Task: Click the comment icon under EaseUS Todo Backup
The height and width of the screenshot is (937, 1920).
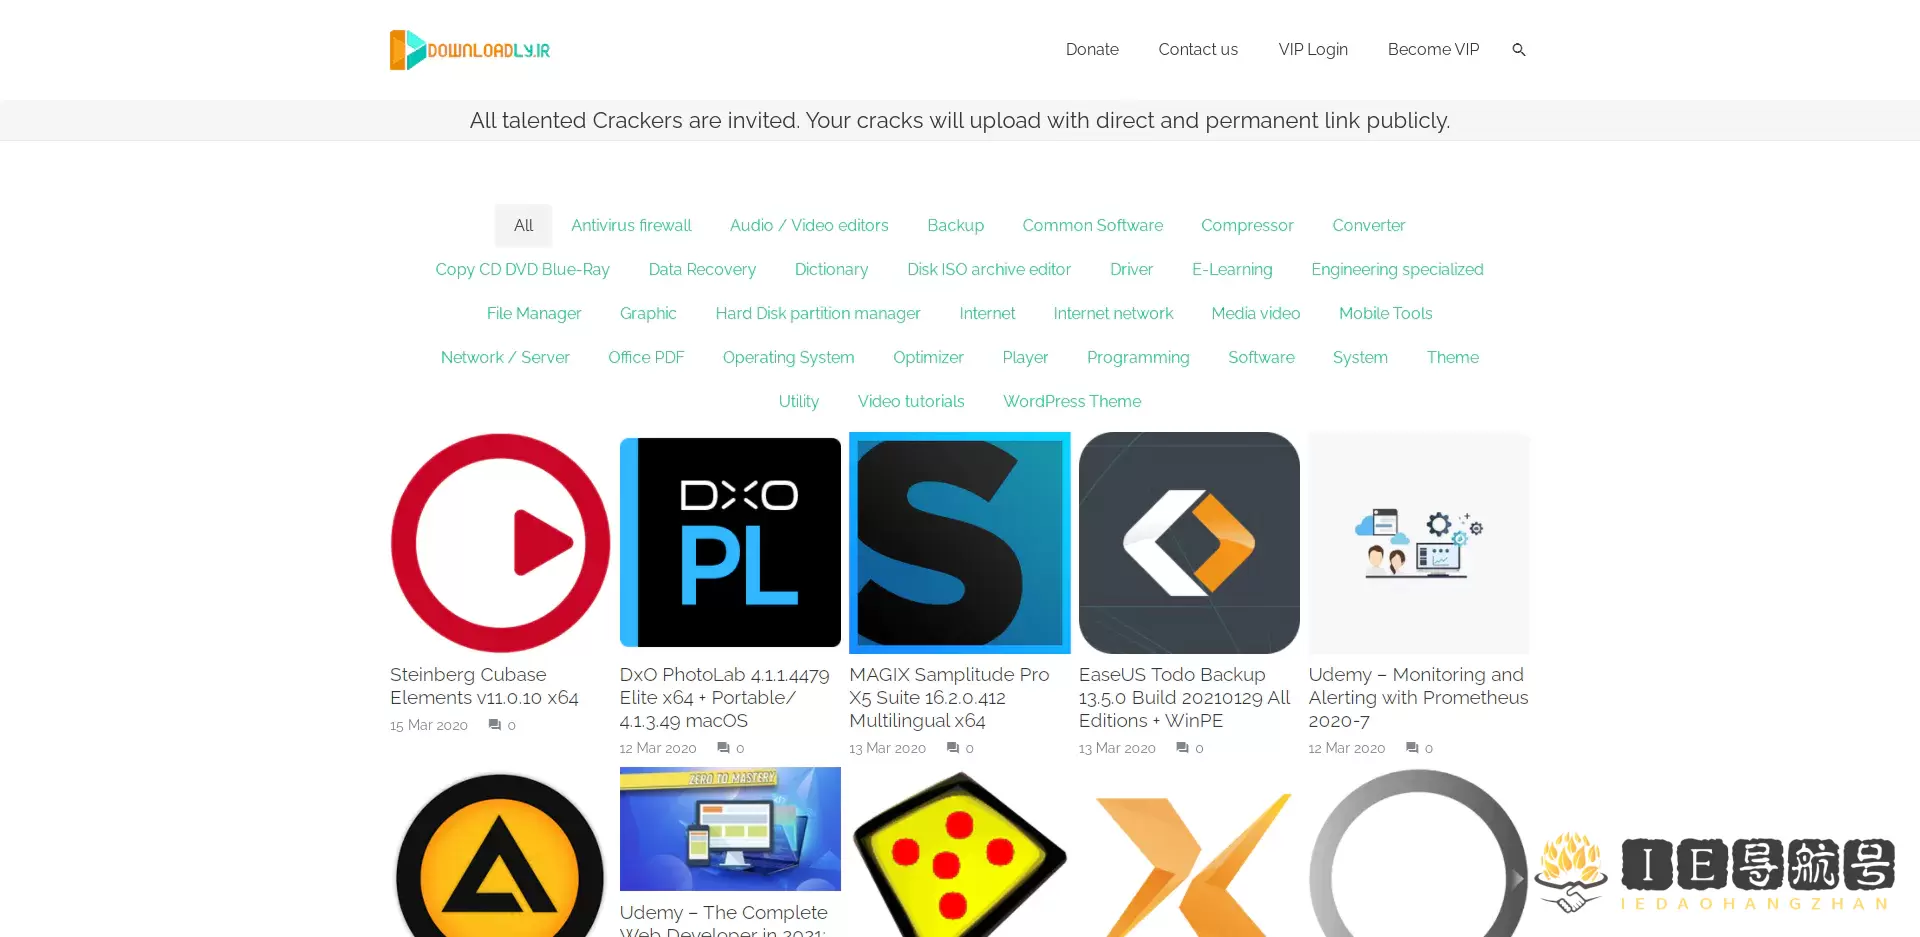Action: coord(1182,748)
